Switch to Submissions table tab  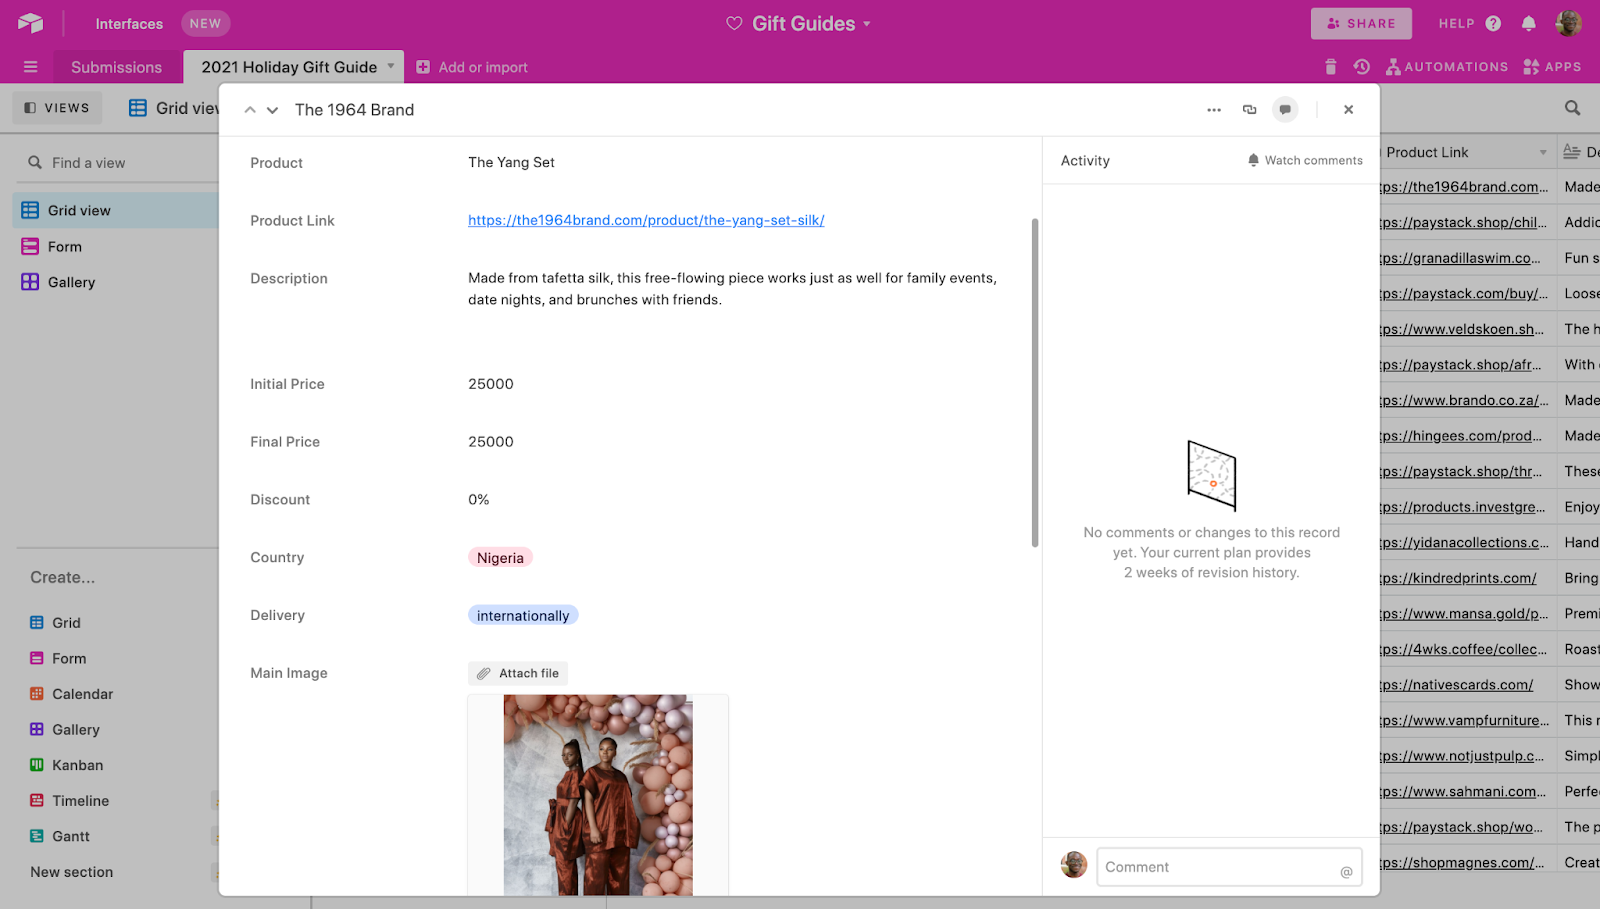coord(116,67)
